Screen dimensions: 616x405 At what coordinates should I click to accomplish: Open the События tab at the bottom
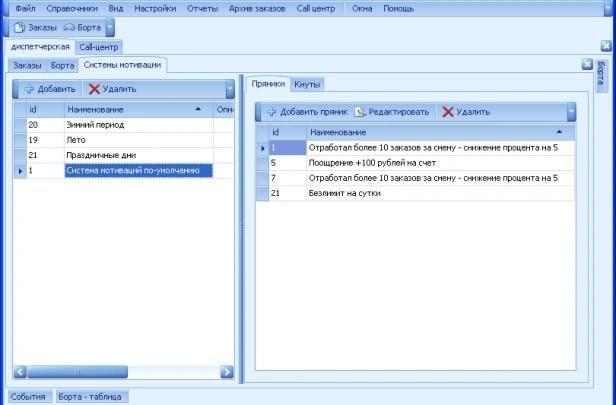[28, 397]
